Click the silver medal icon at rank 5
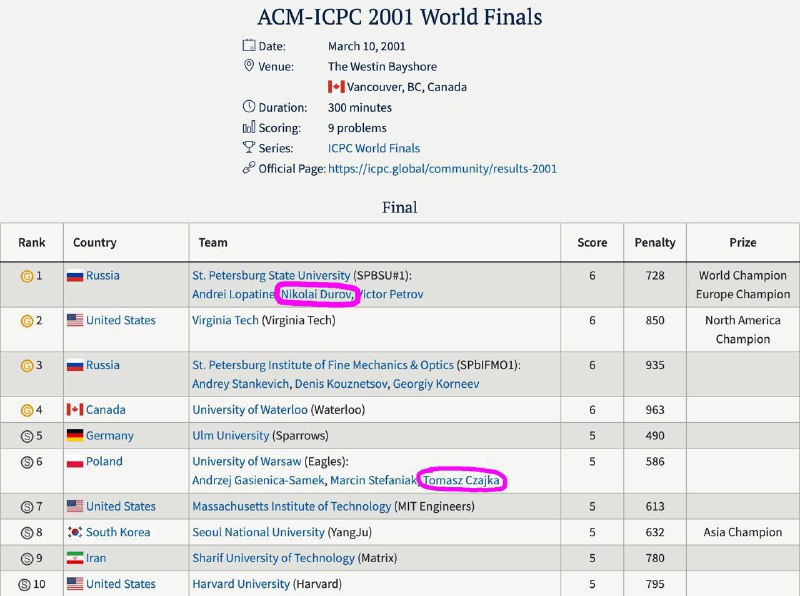800x596 pixels. point(27,436)
